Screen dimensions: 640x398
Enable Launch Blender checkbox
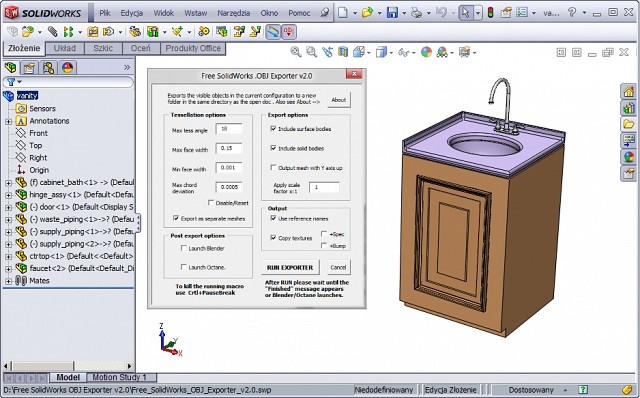(183, 248)
